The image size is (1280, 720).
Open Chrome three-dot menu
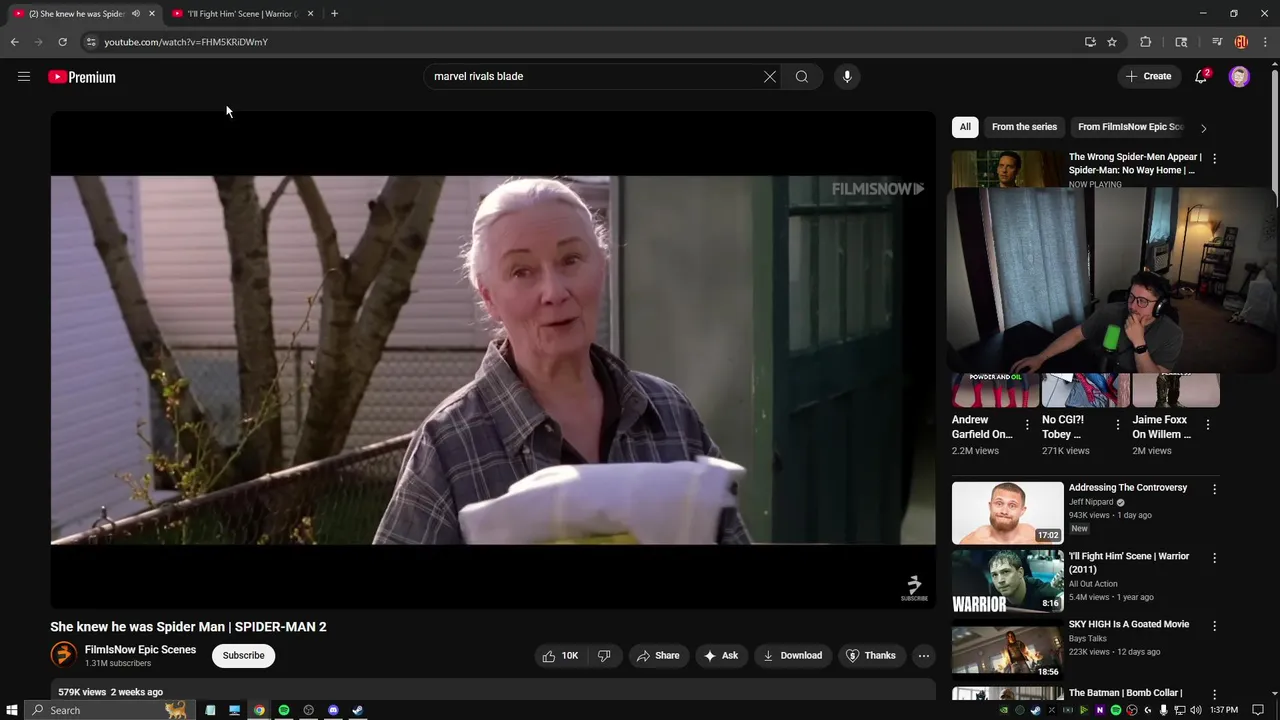(1266, 42)
